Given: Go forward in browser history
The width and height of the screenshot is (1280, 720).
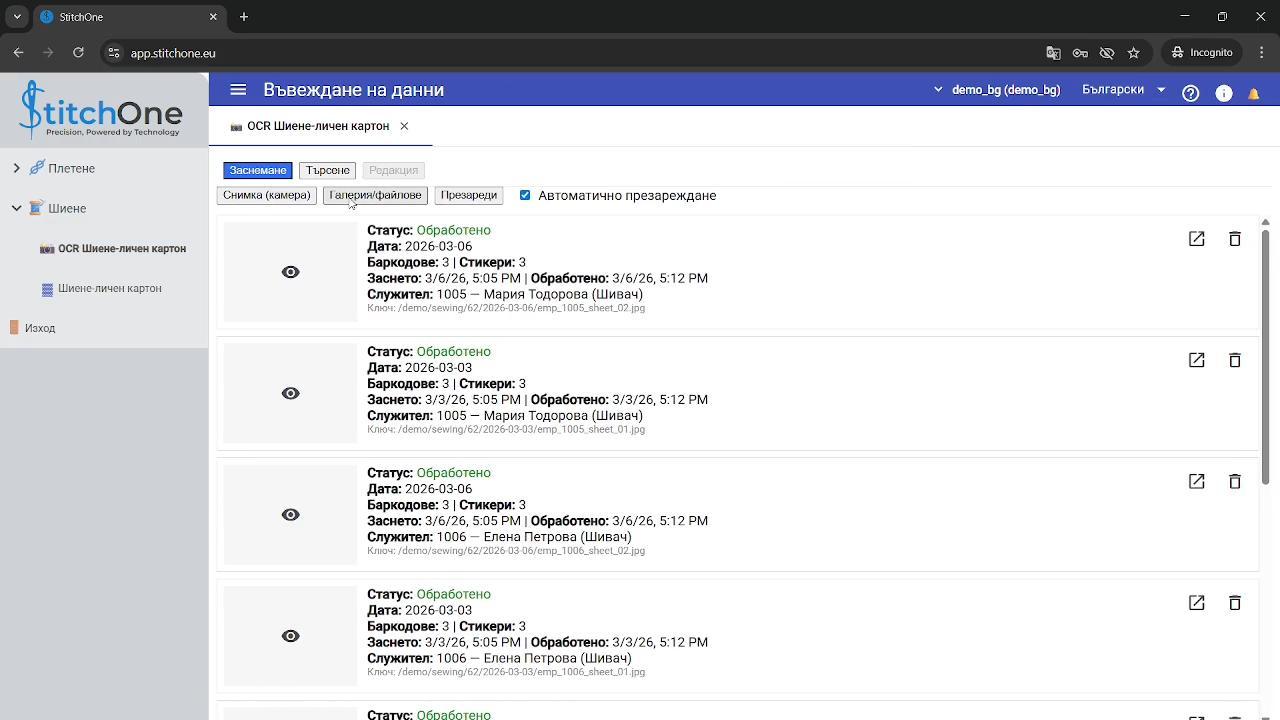Looking at the screenshot, I should click(48, 53).
